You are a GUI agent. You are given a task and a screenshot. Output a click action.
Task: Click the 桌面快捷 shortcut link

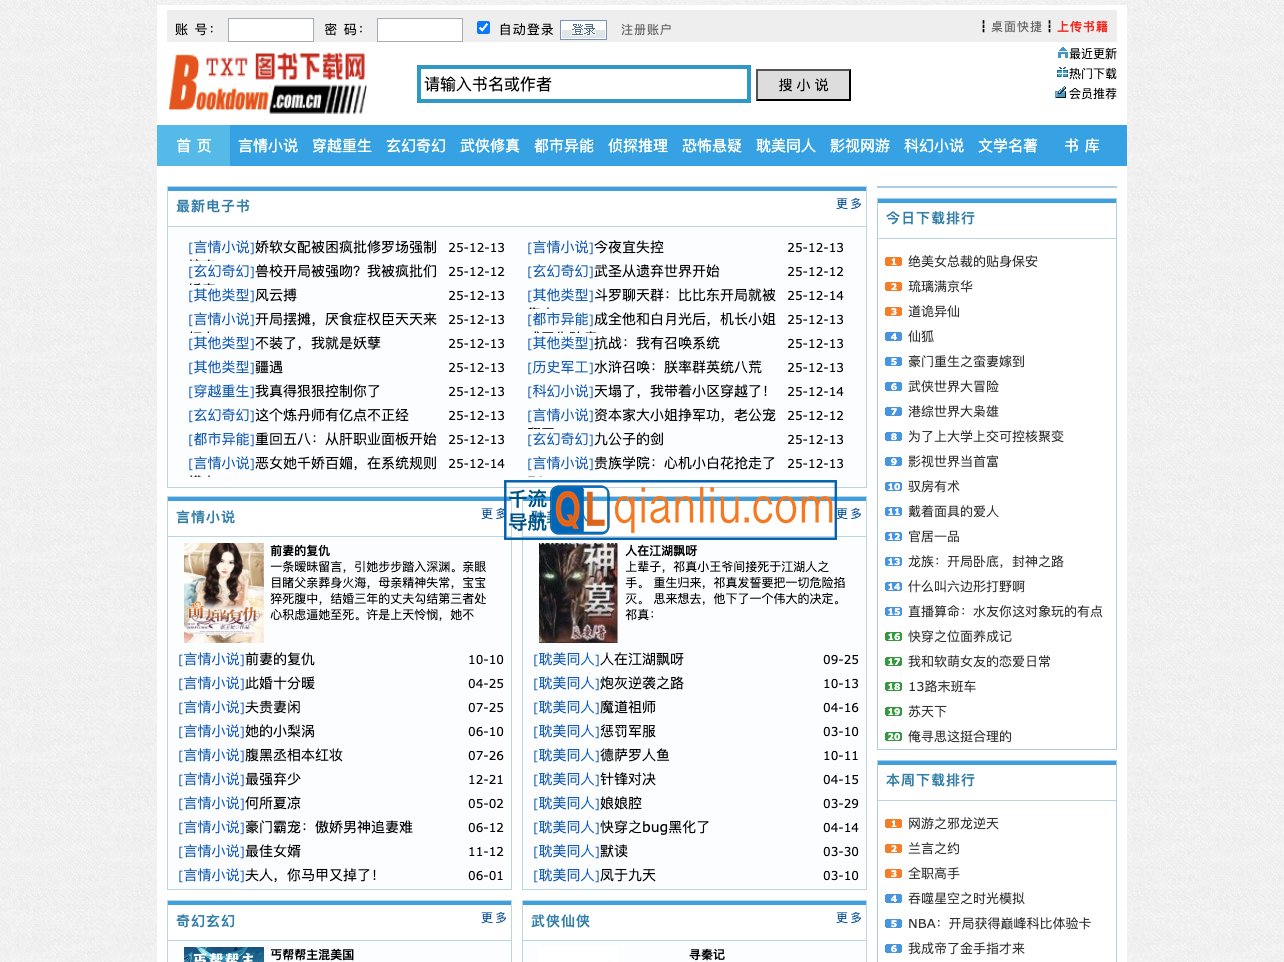[x=1015, y=27]
